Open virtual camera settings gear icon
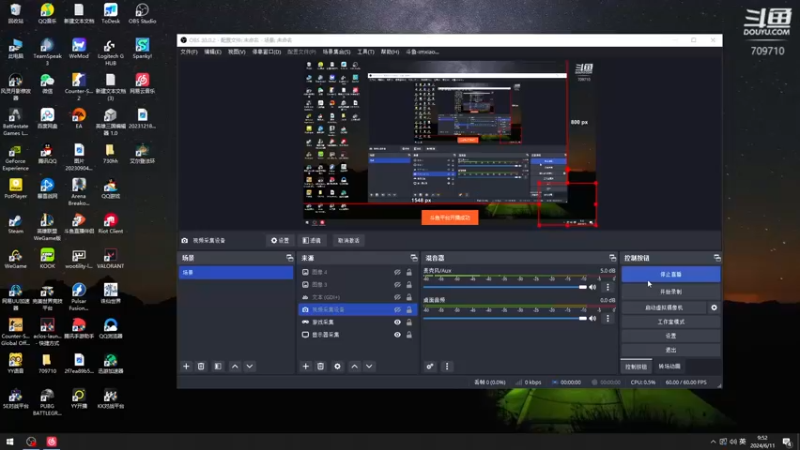 pos(714,308)
